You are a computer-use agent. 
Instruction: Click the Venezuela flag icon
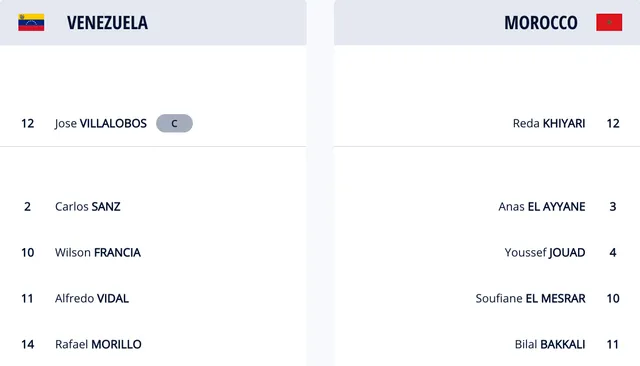pos(31,22)
